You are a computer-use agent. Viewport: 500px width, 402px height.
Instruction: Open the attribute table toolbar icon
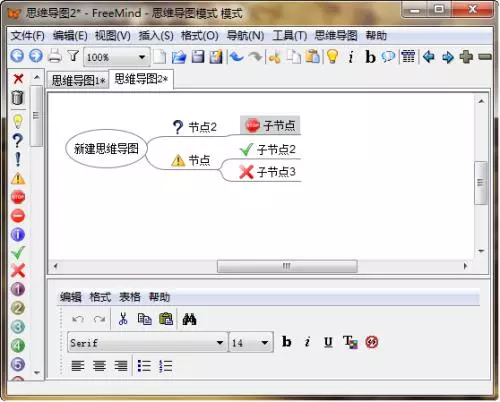coord(408,57)
